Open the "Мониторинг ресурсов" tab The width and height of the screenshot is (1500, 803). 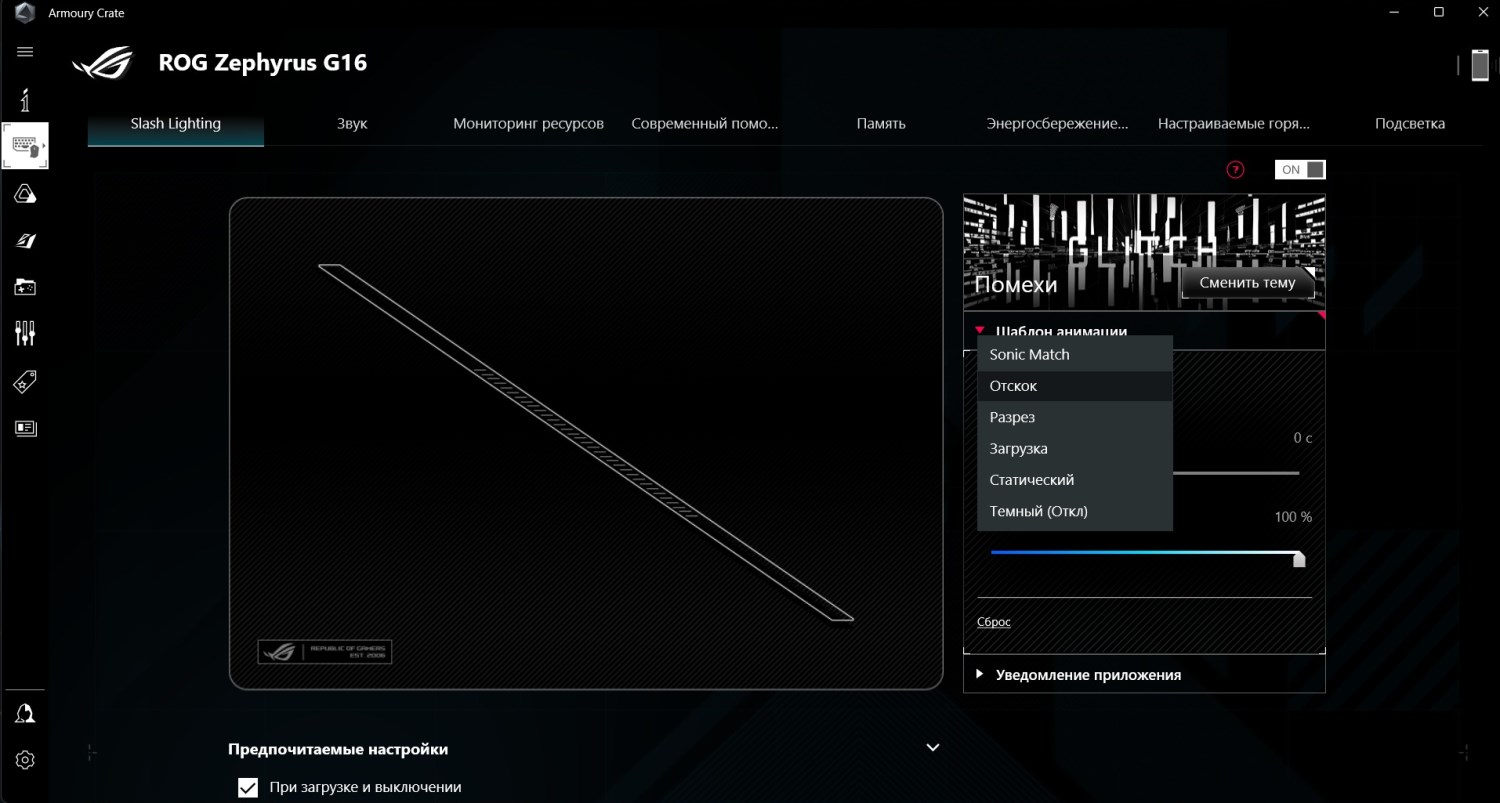tap(528, 124)
